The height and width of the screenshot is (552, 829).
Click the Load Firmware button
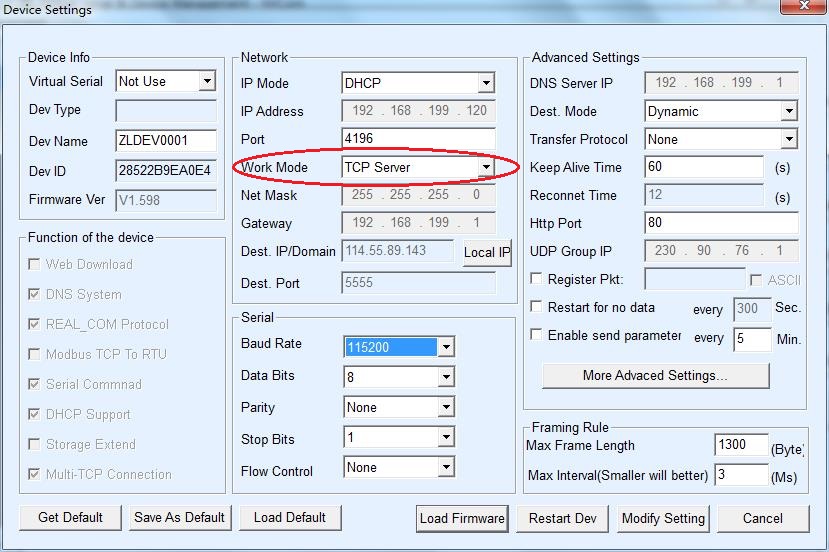(x=462, y=518)
